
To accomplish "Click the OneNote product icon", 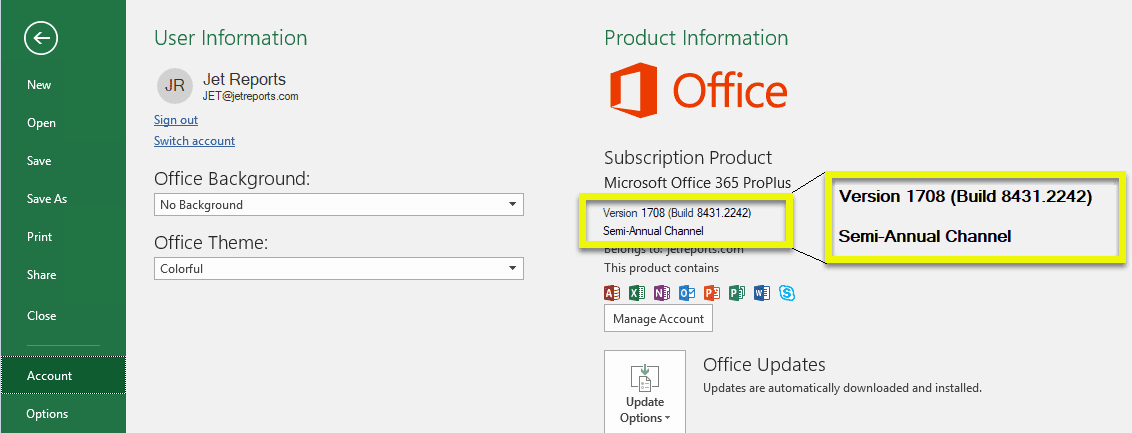I will coord(662,293).
